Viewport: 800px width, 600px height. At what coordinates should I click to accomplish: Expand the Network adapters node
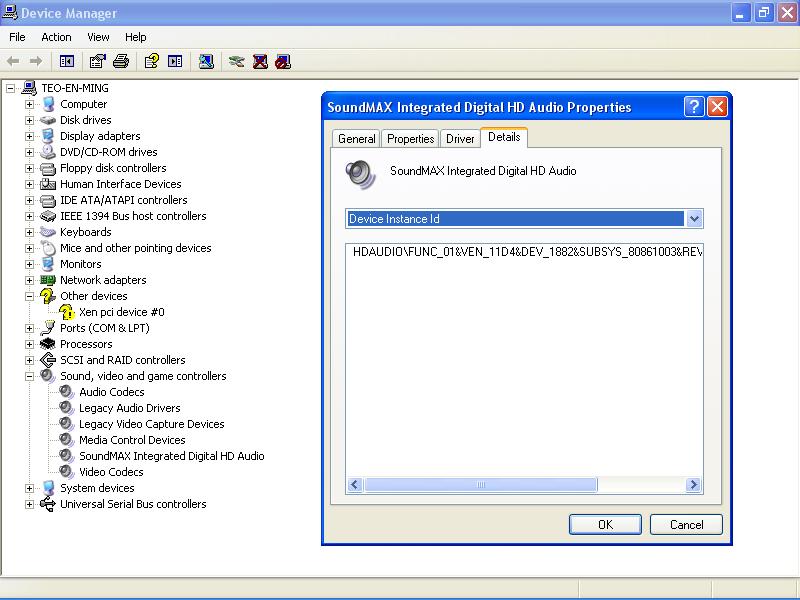(x=30, y=280)
